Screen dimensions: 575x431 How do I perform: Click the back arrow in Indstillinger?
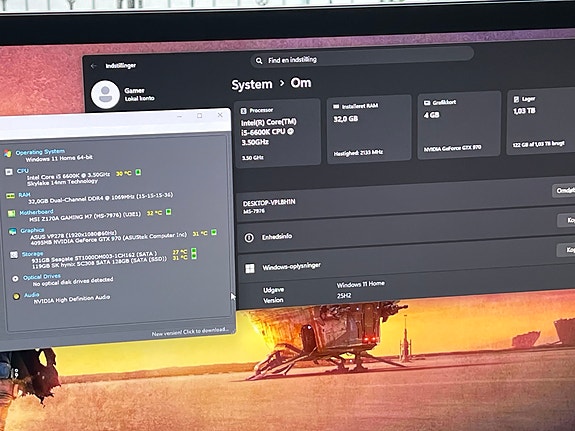[94, 66]
